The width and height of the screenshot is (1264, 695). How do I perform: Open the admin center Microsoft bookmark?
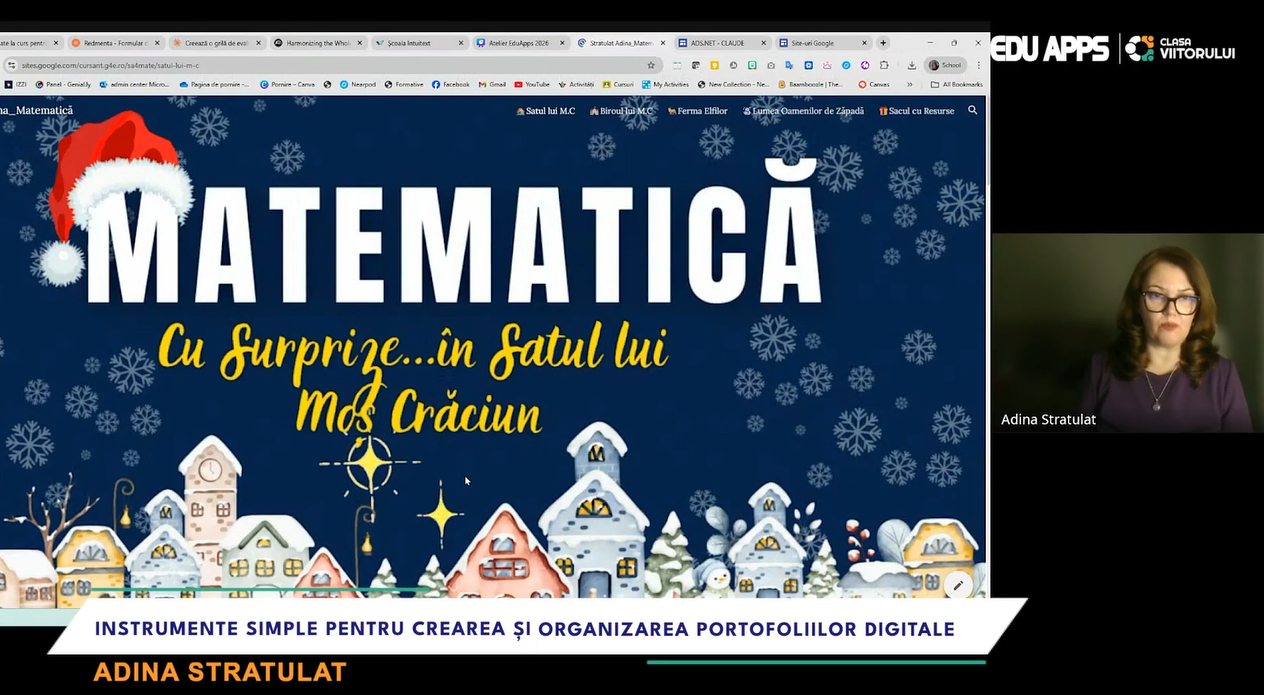pyautogui.click(x=134, y=84)
